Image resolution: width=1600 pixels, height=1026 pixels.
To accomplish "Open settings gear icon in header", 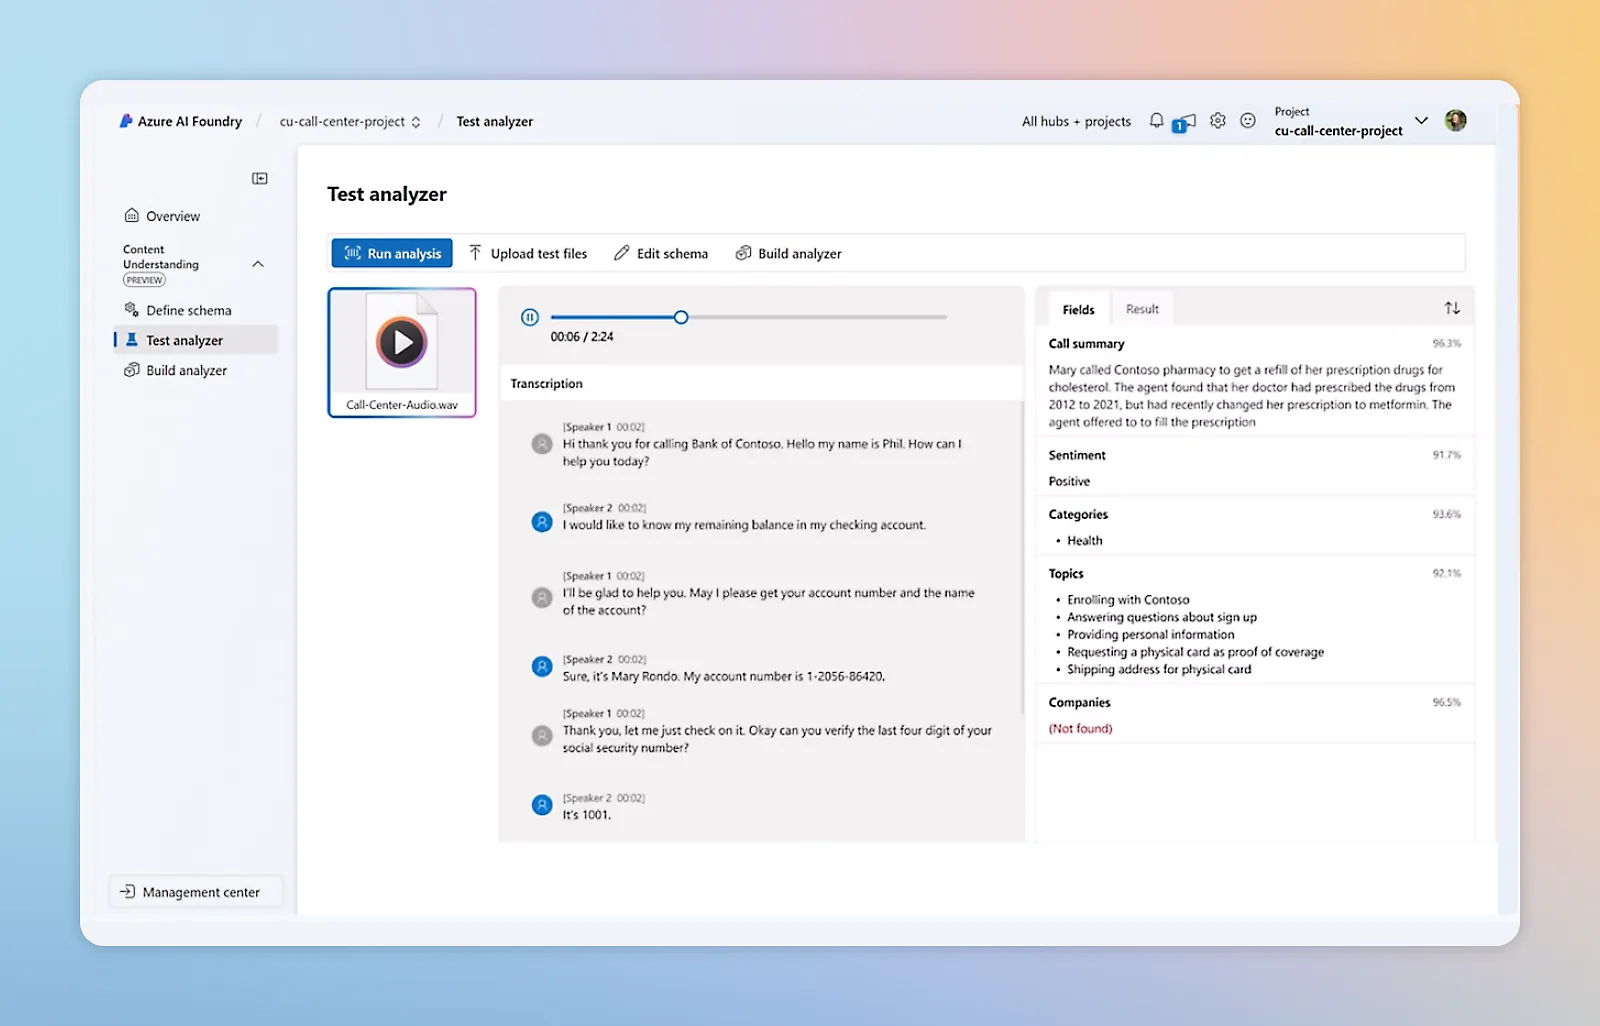I will [x=1217, y=121].
